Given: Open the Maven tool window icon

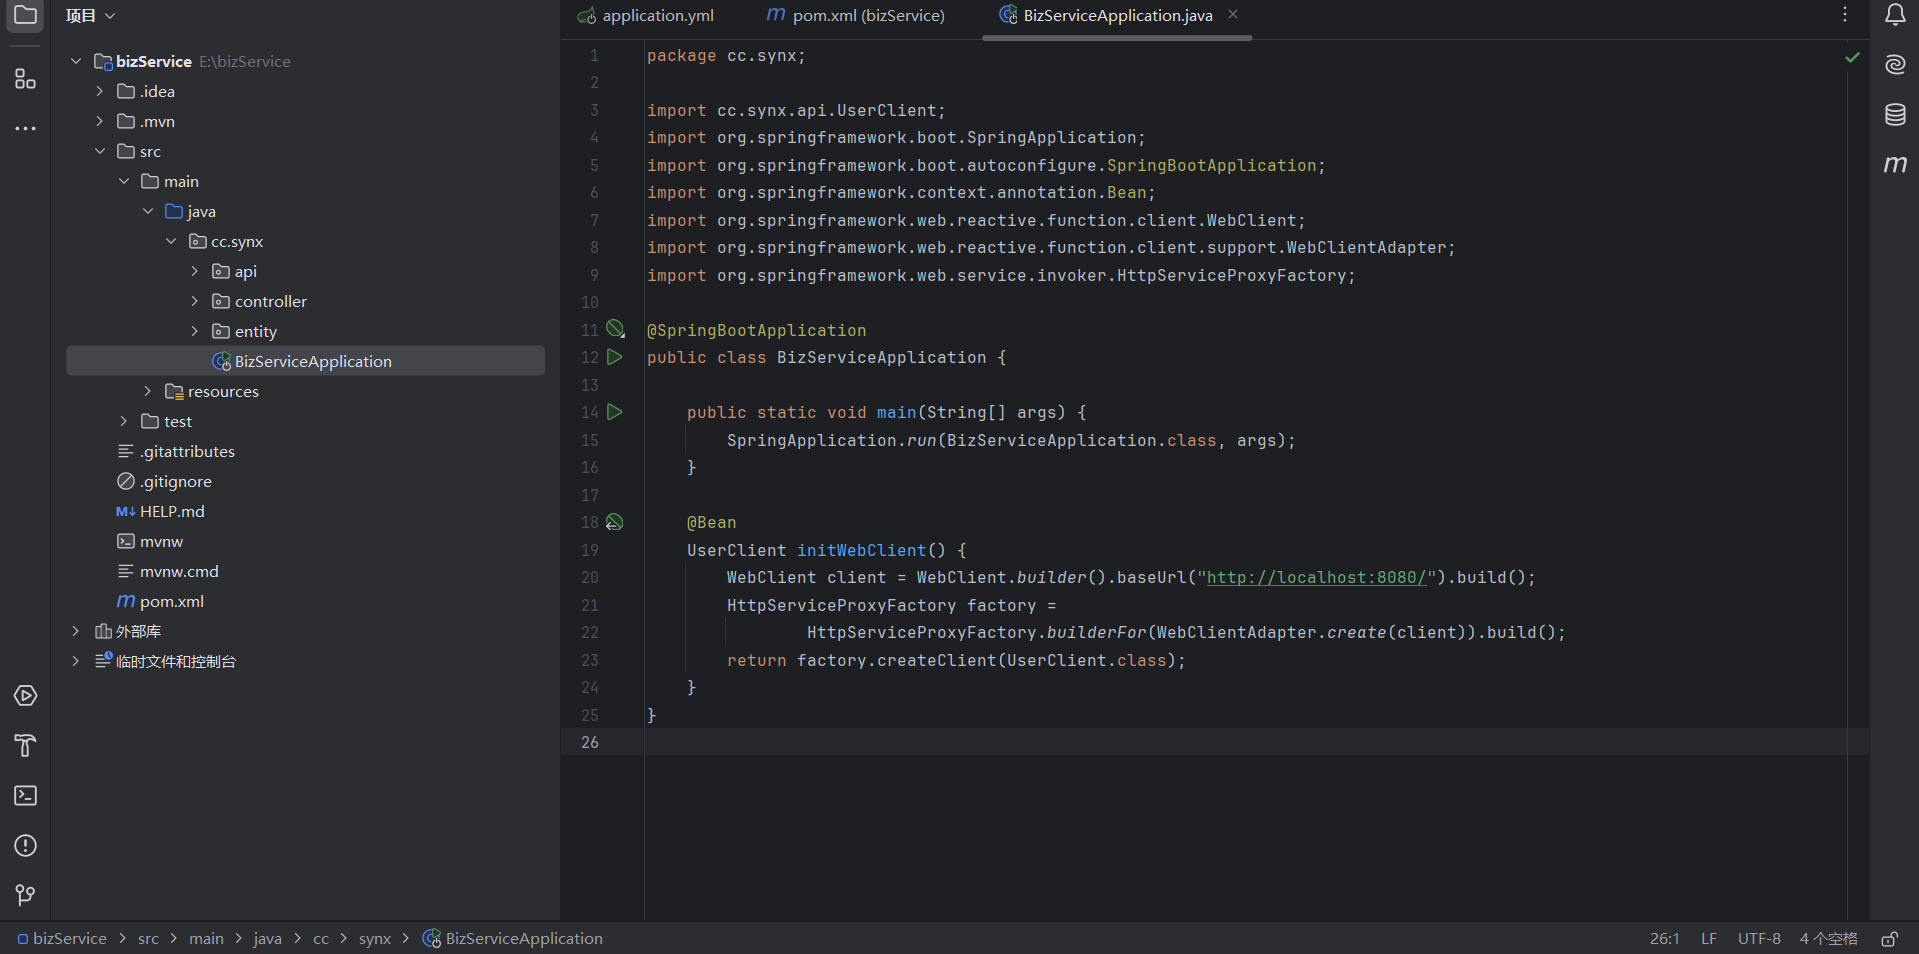Looking at the screenshot, I should click(1895, 164).
